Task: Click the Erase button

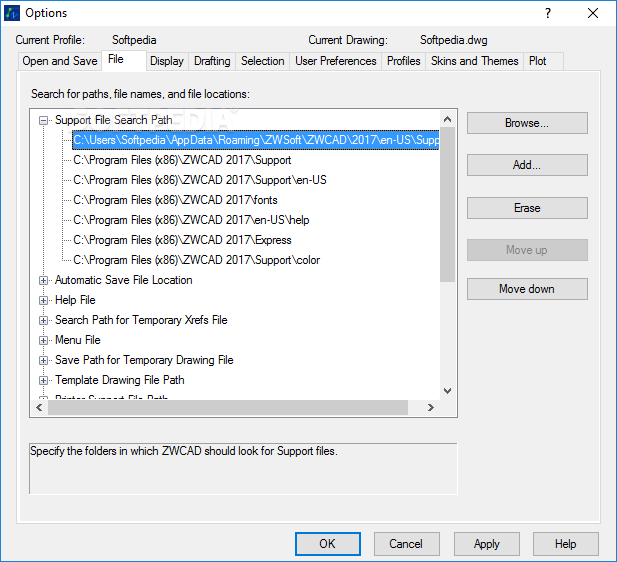Action: click(x=527, y=208)
